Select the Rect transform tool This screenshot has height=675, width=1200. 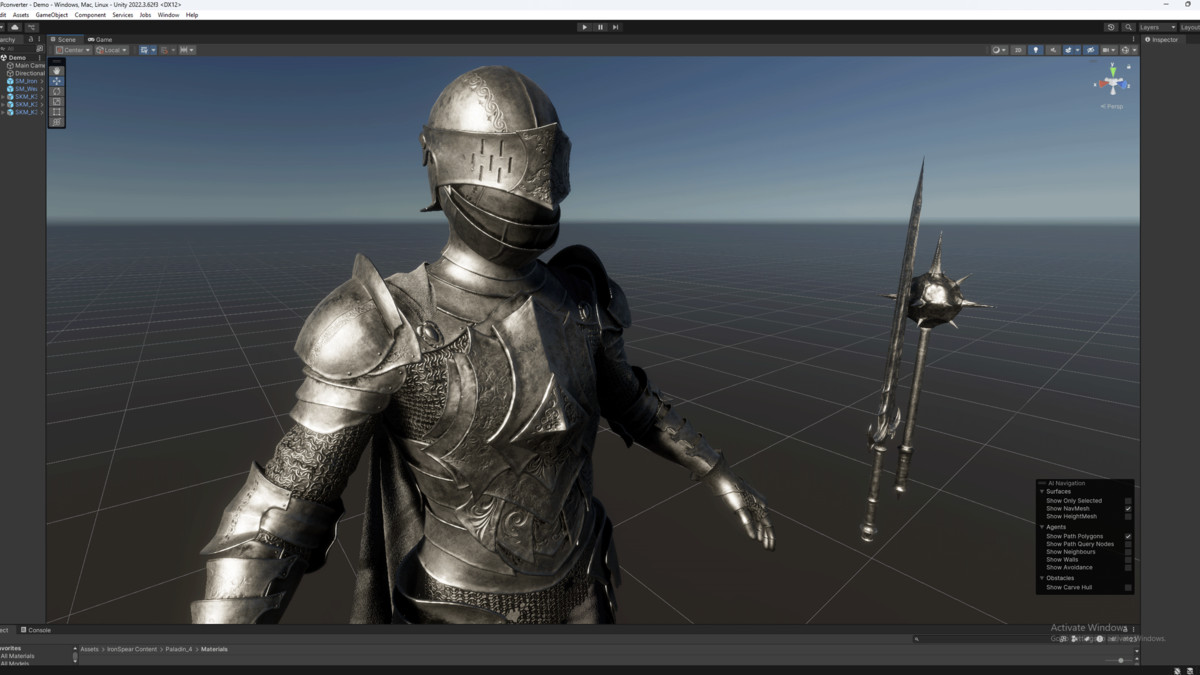[57, 112]
